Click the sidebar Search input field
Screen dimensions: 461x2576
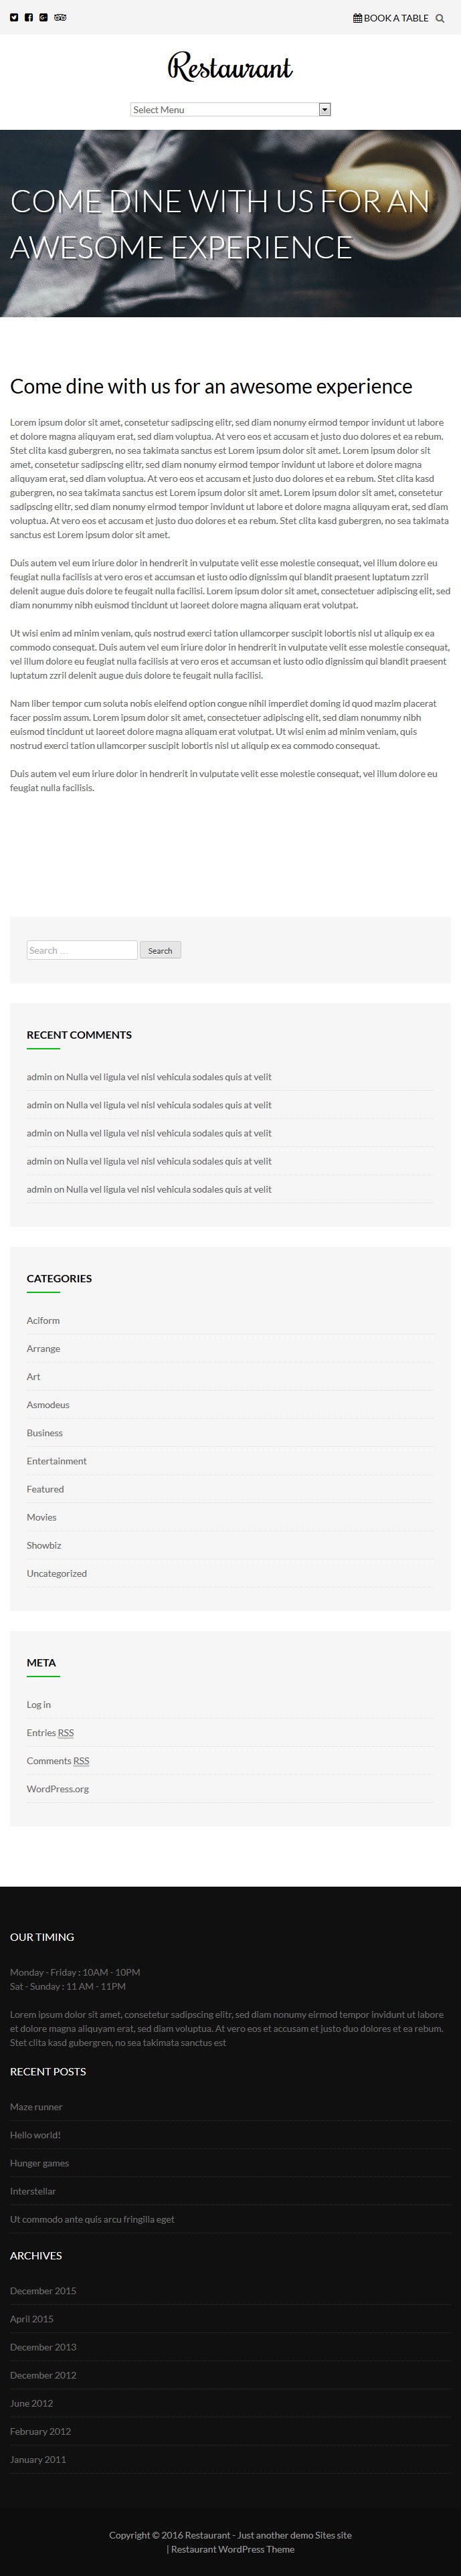pyautogui.click(x=82, y=950)
